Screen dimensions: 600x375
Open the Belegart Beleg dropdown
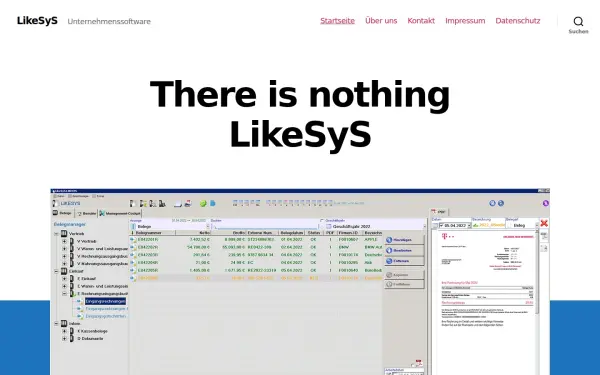[x=536, y=226]
